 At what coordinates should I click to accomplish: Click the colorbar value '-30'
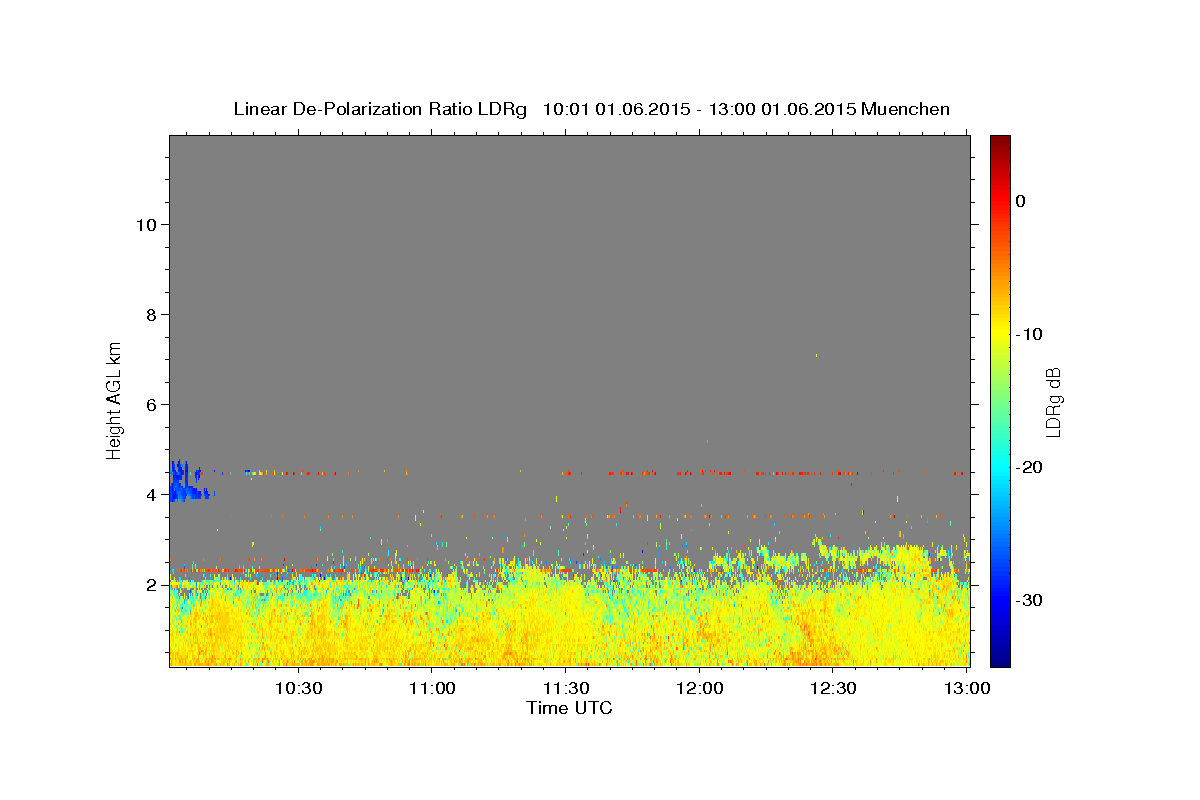pyautogui.click(x=1029, y=600)
